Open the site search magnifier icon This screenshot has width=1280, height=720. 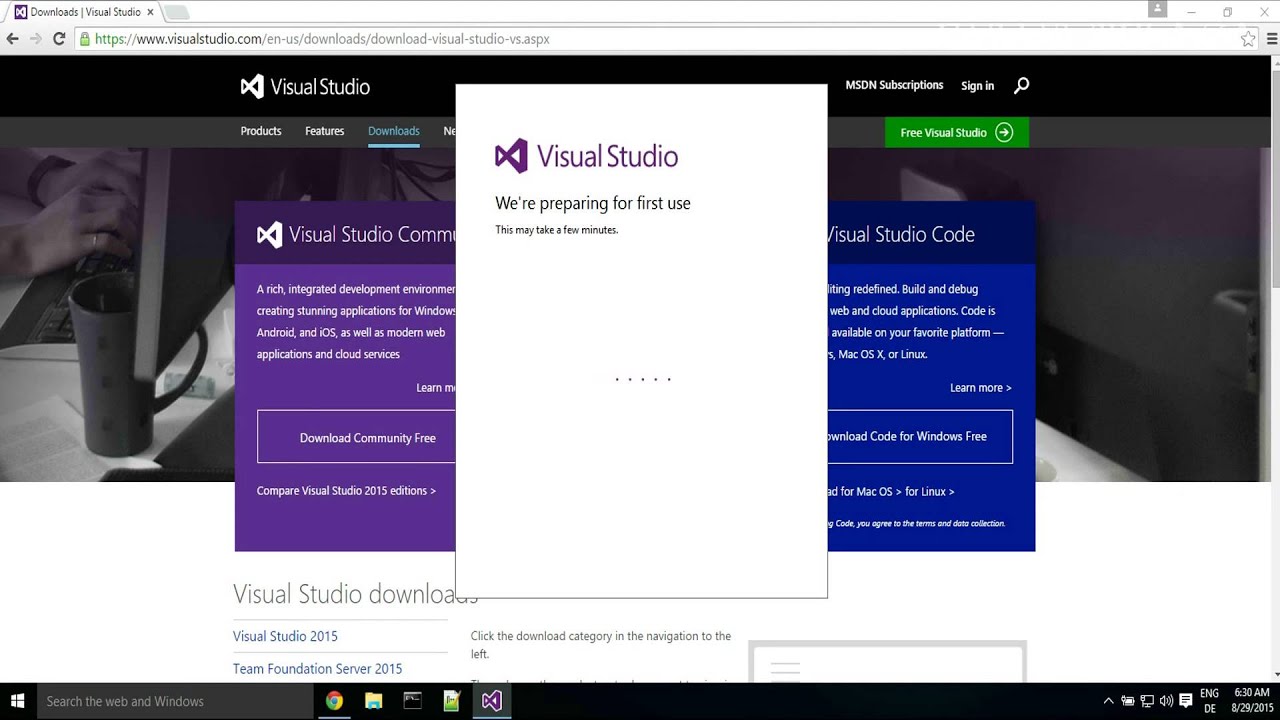coord(1021,86)
